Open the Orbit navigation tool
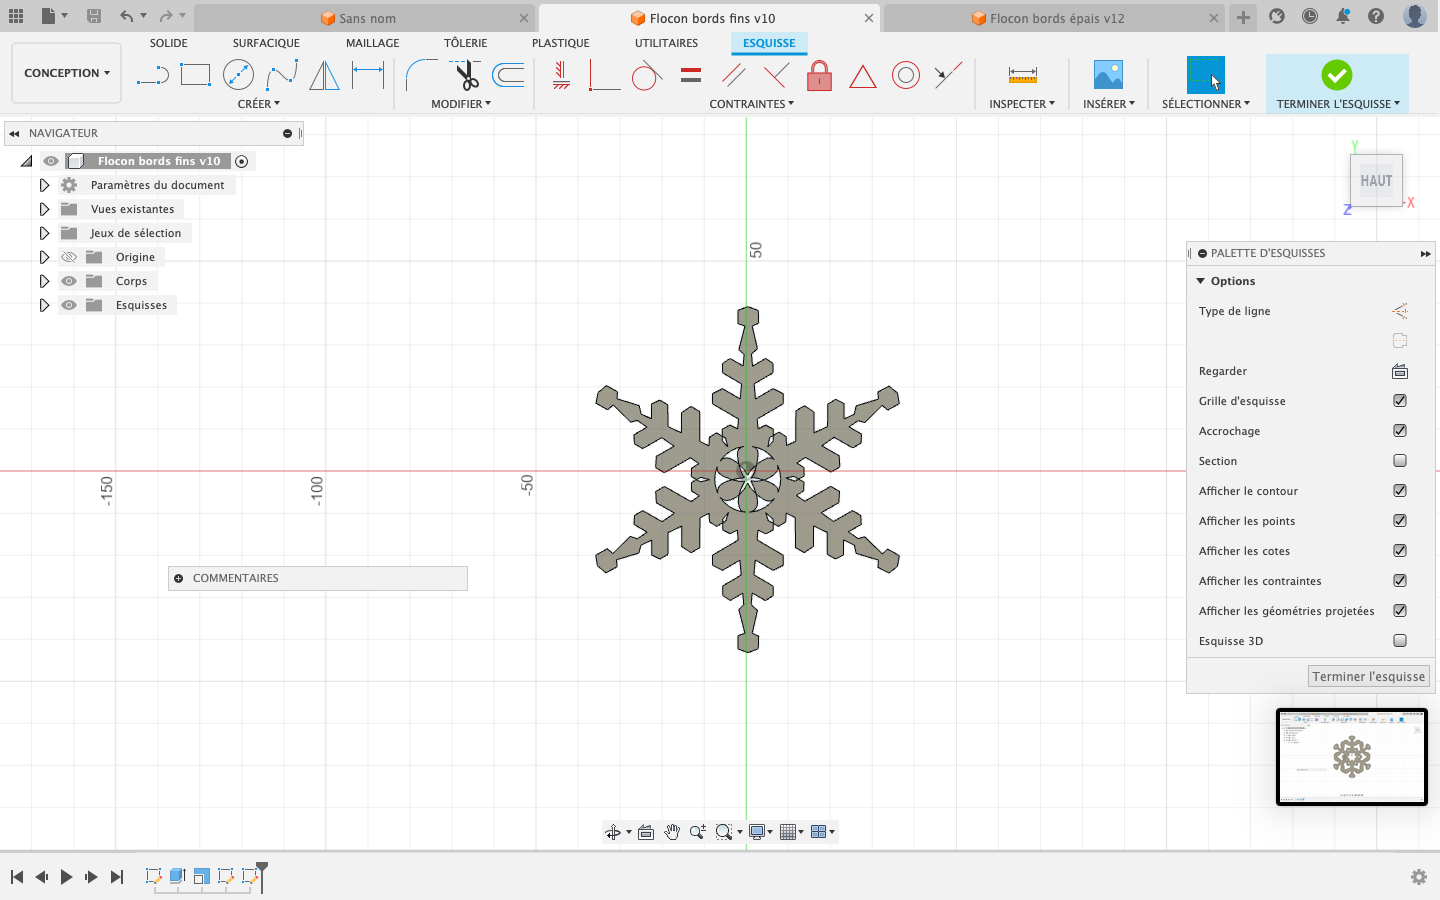 (x=613, y=832)
